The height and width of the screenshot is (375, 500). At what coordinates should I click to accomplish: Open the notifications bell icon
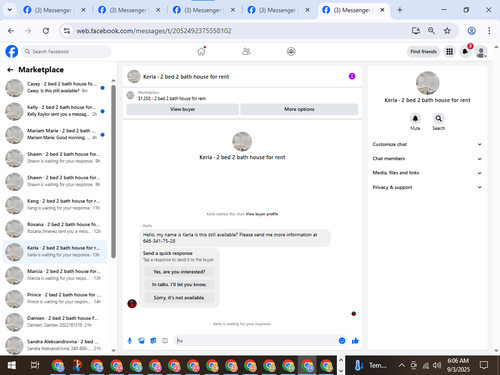click(465, 51)
